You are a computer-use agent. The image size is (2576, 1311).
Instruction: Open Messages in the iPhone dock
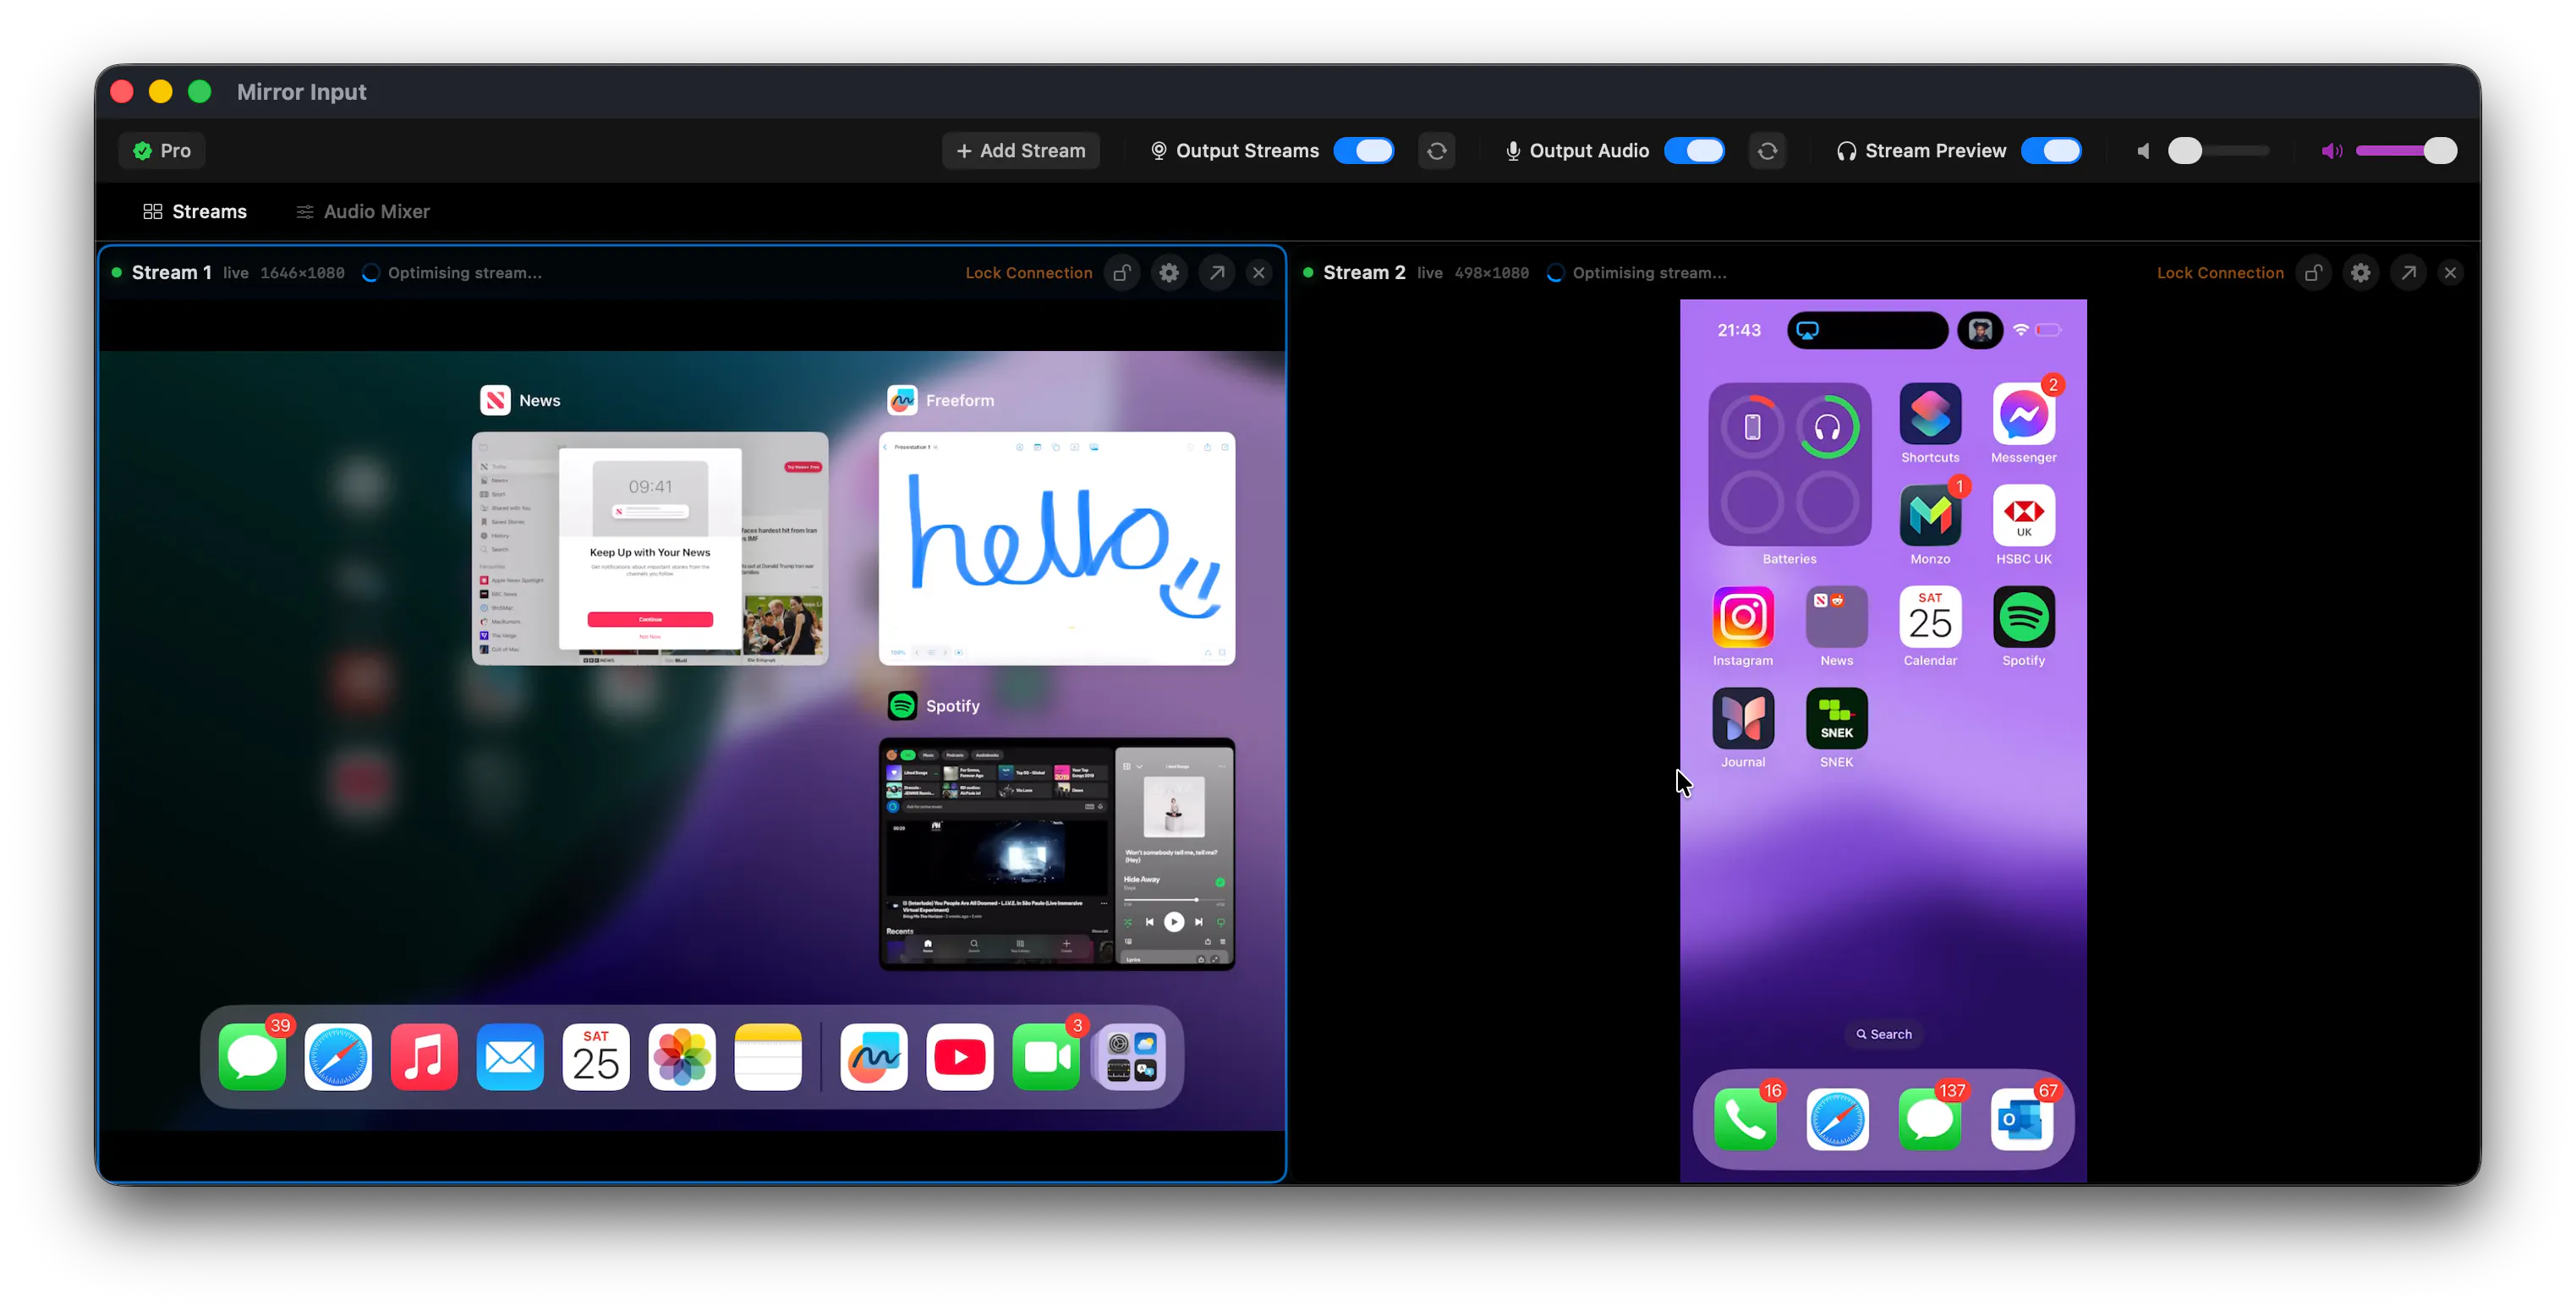coord(1929,1120)
